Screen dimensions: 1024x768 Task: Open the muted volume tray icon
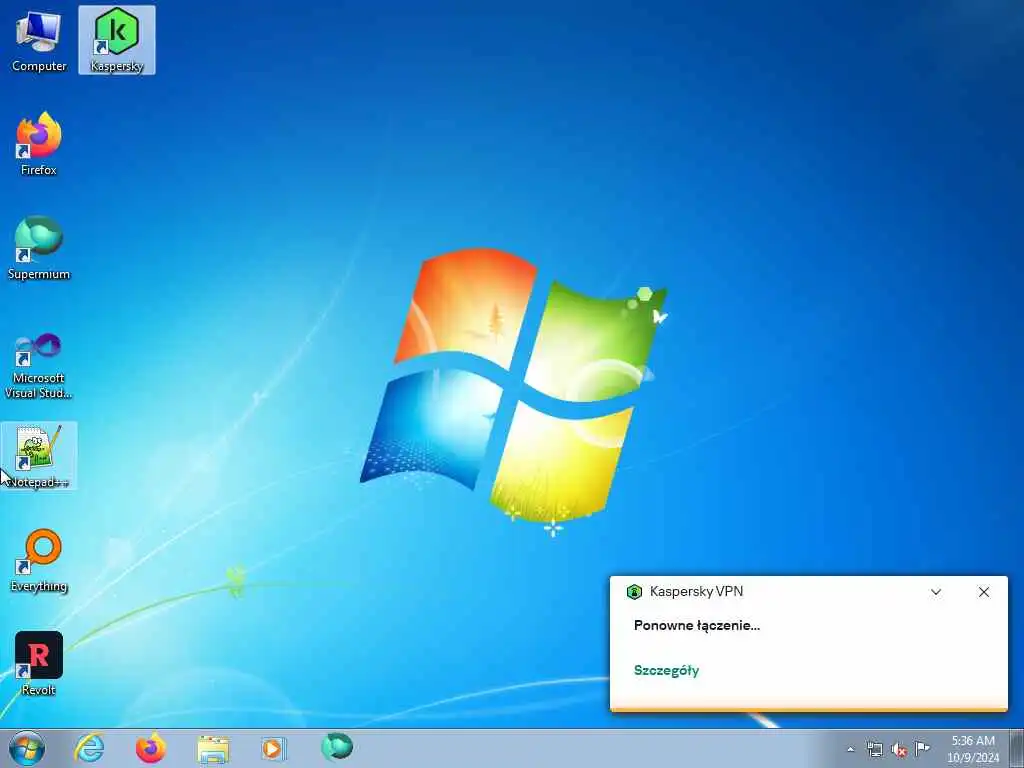[899, 749]
